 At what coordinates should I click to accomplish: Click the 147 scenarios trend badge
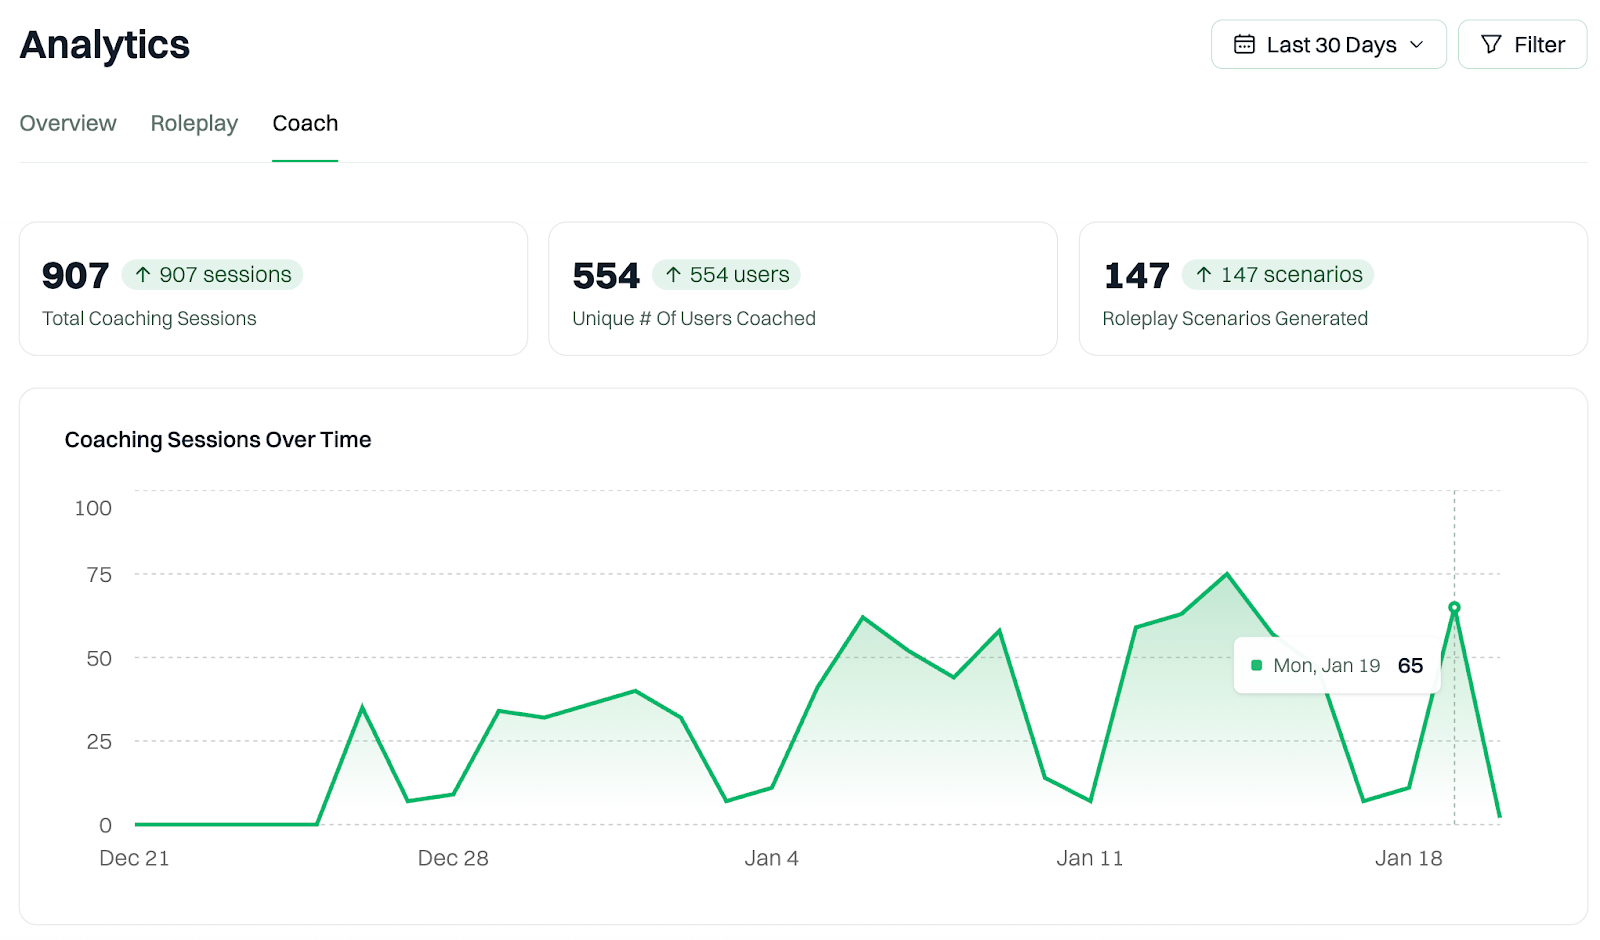point(1278,274)
